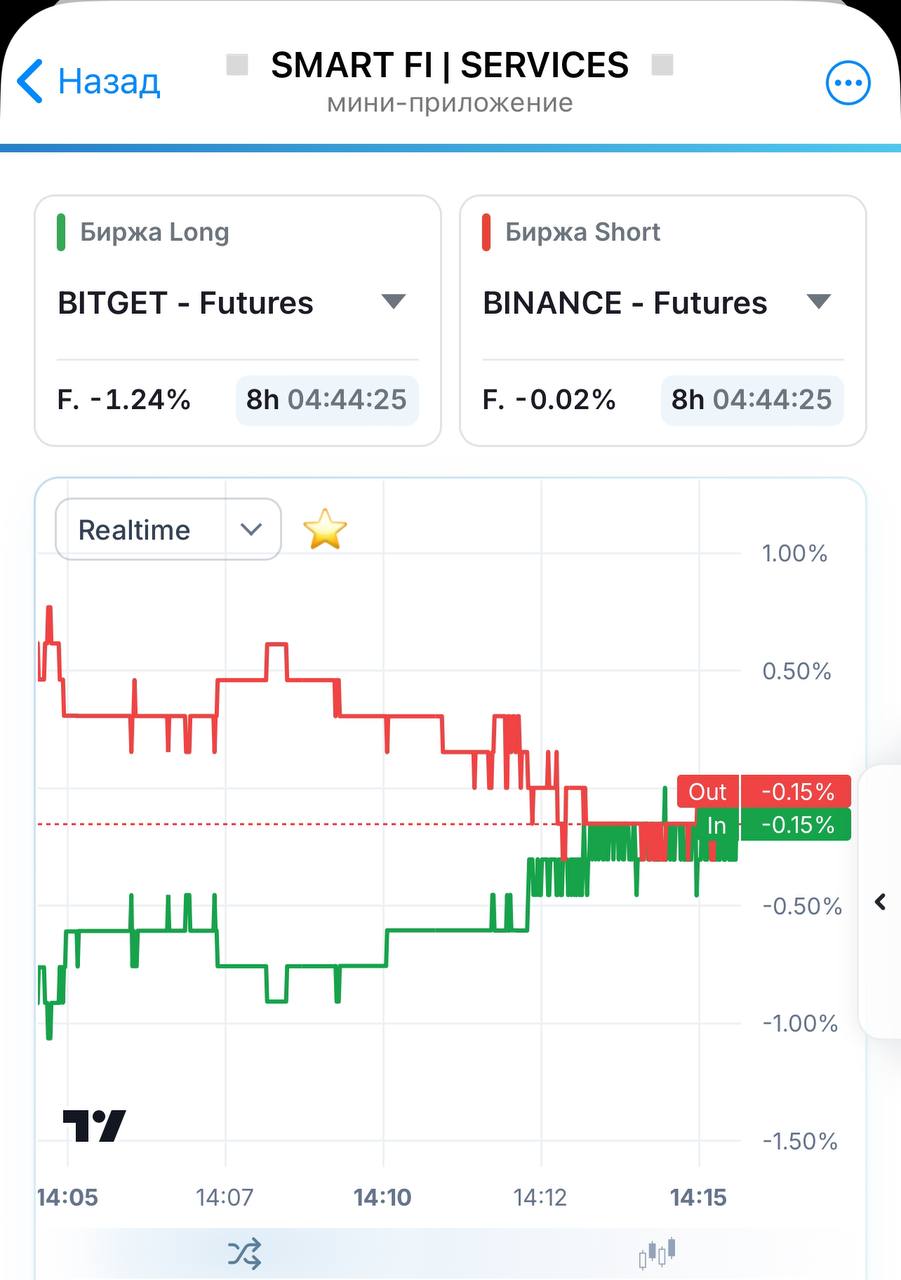
Task: Select the shuffle arrows icon at bottom
Action: [x=244, y=1252]
